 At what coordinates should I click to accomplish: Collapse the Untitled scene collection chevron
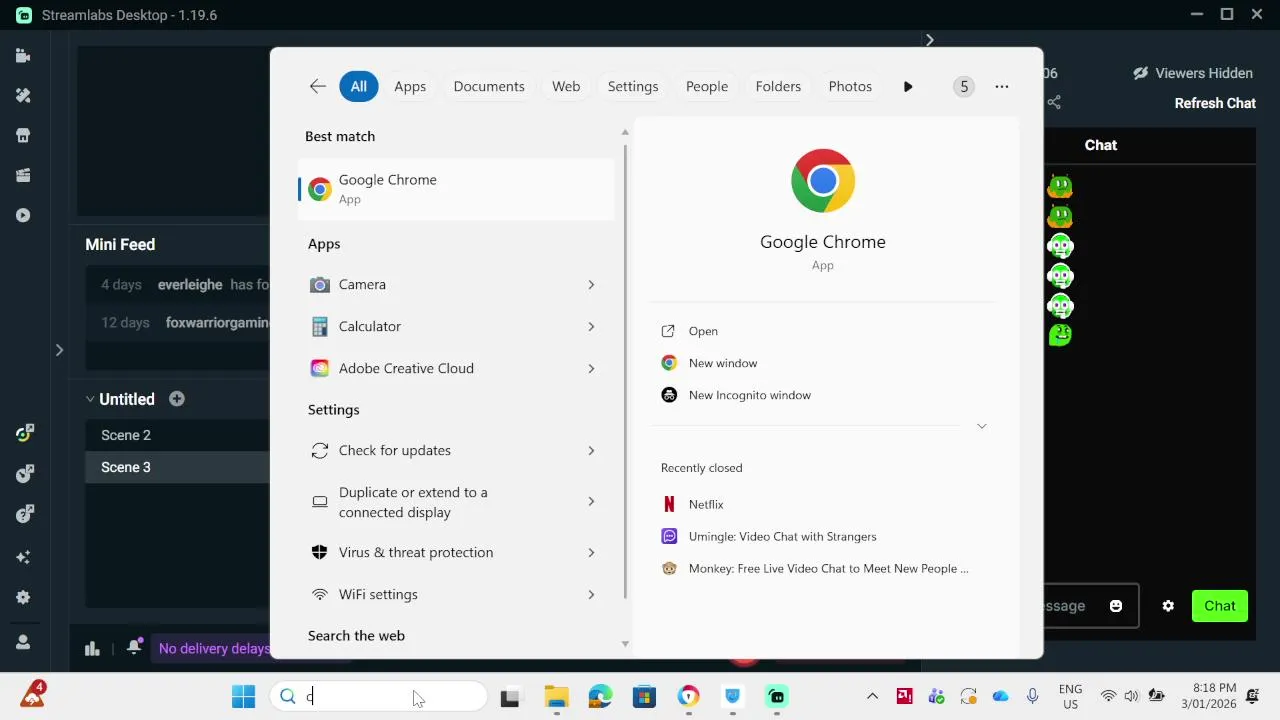click(90, 399)
